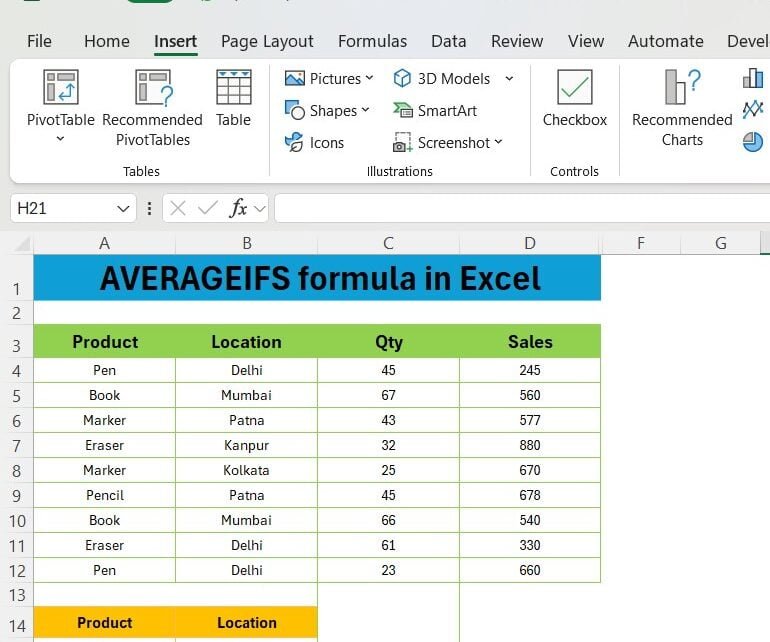Switch to the Formulas tab
The width and height of the screenshot is (770, 642).
(x=372, y=41)
